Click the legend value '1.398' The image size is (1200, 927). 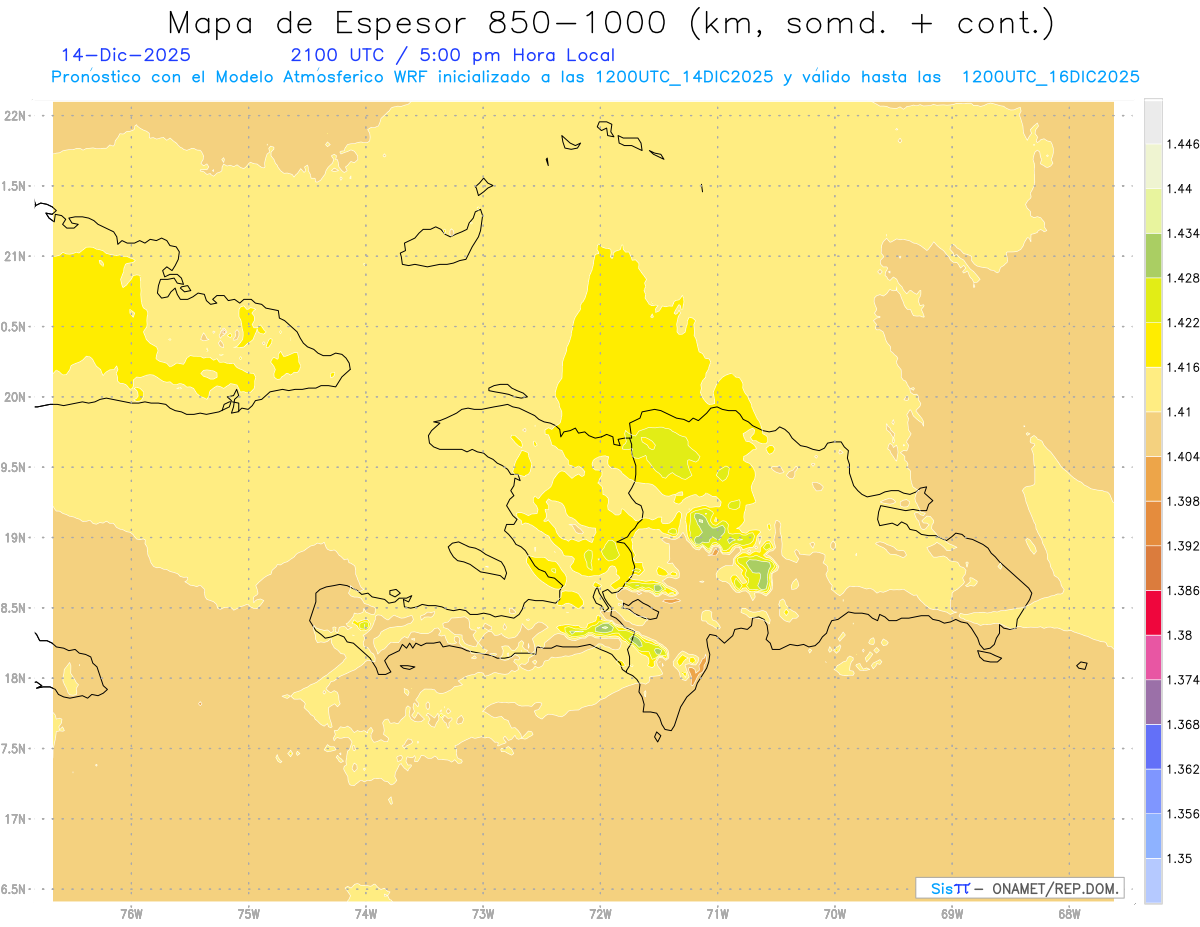[x=1184, y=501]
